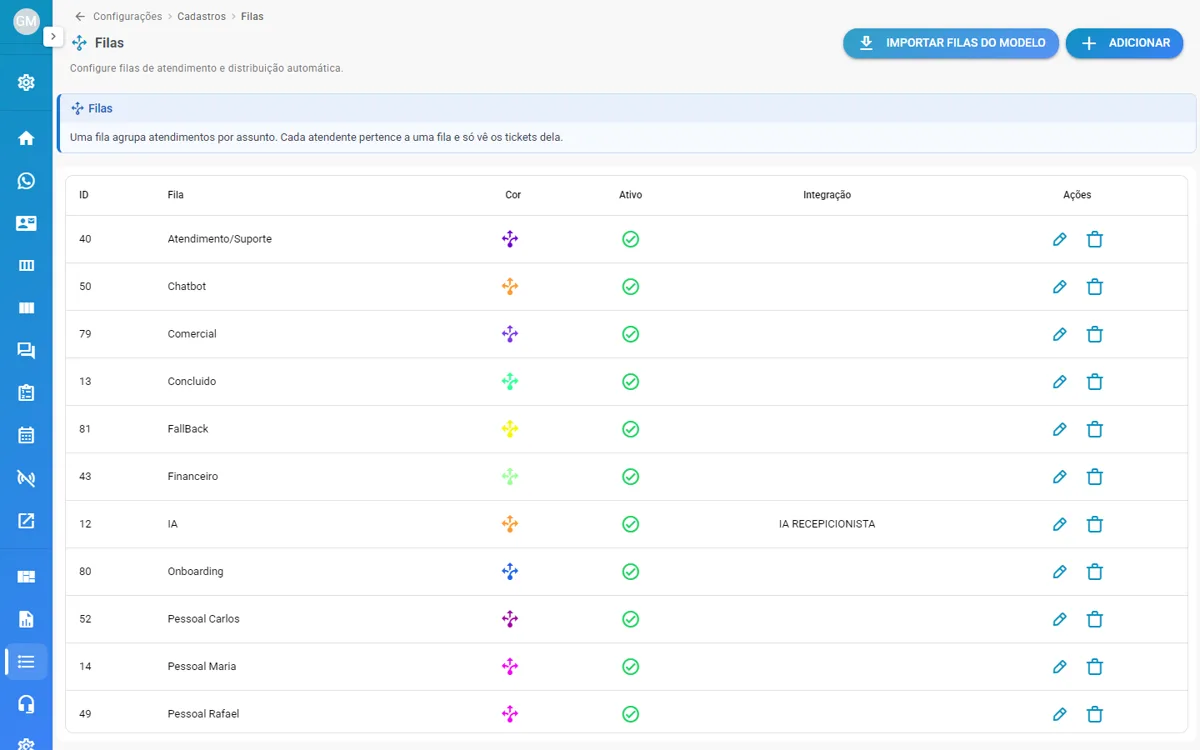Delete the Onboarding queue

pyautogui.click(x=1095, y=572)
